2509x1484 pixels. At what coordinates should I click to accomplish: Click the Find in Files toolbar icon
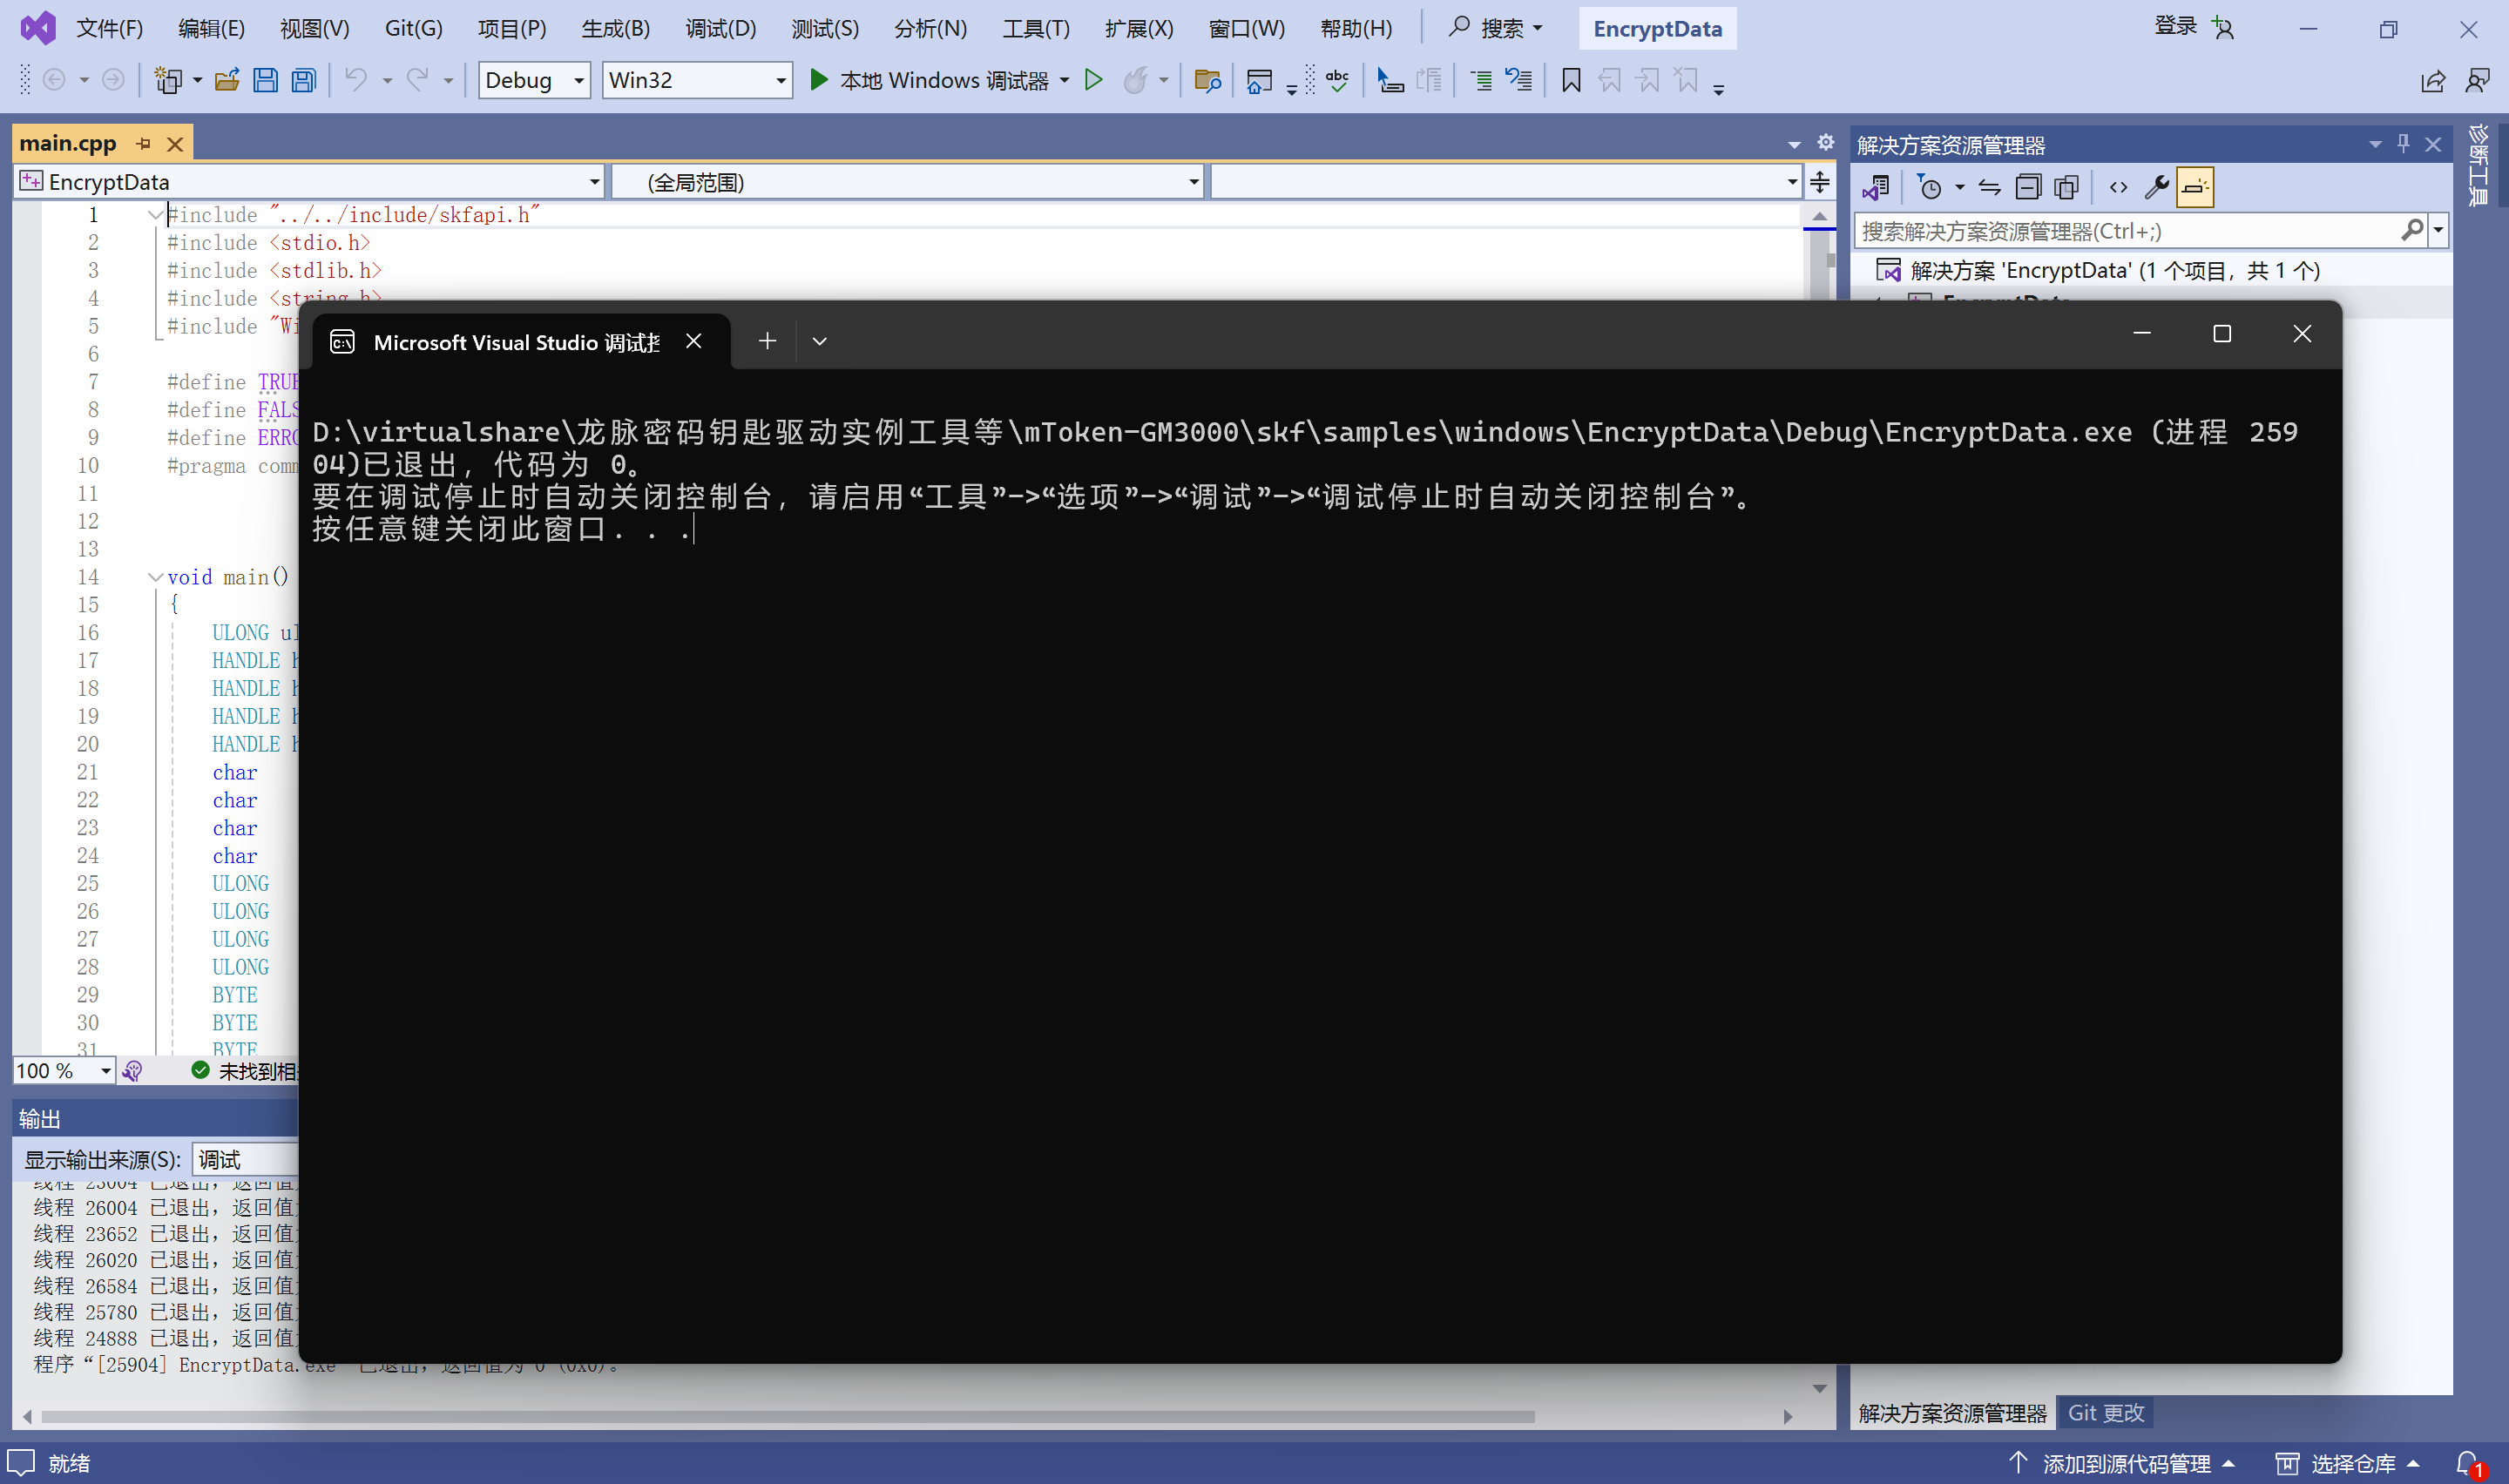[x=1207, y=80]
